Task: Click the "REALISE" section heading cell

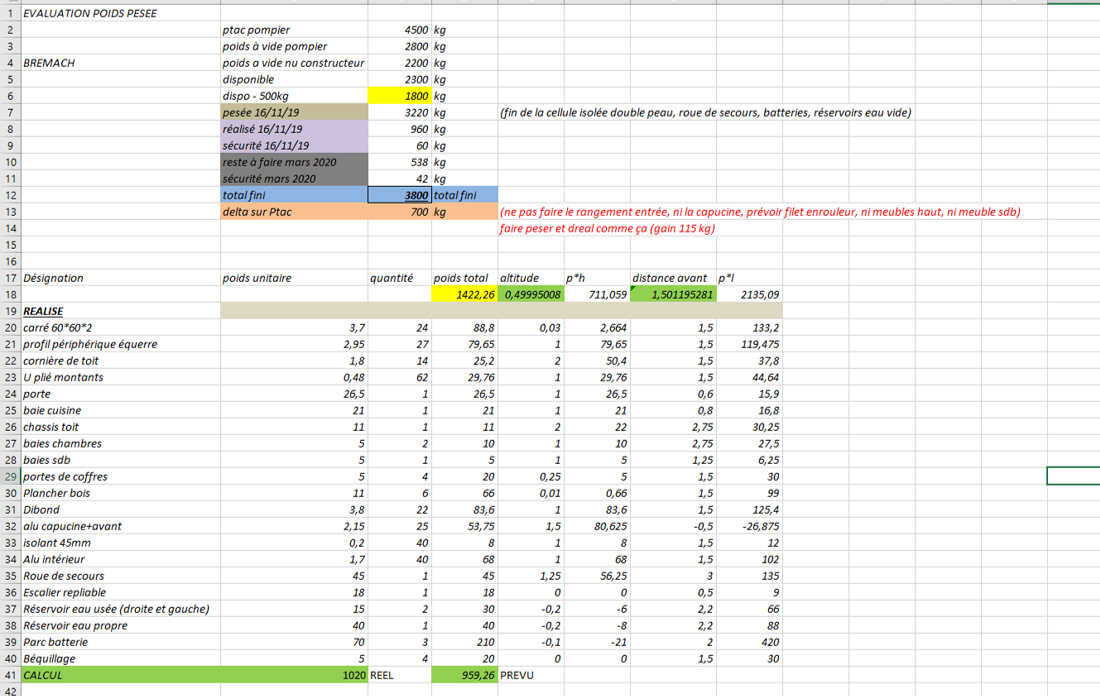Action: pyautogui.click(x=43, y=311)
